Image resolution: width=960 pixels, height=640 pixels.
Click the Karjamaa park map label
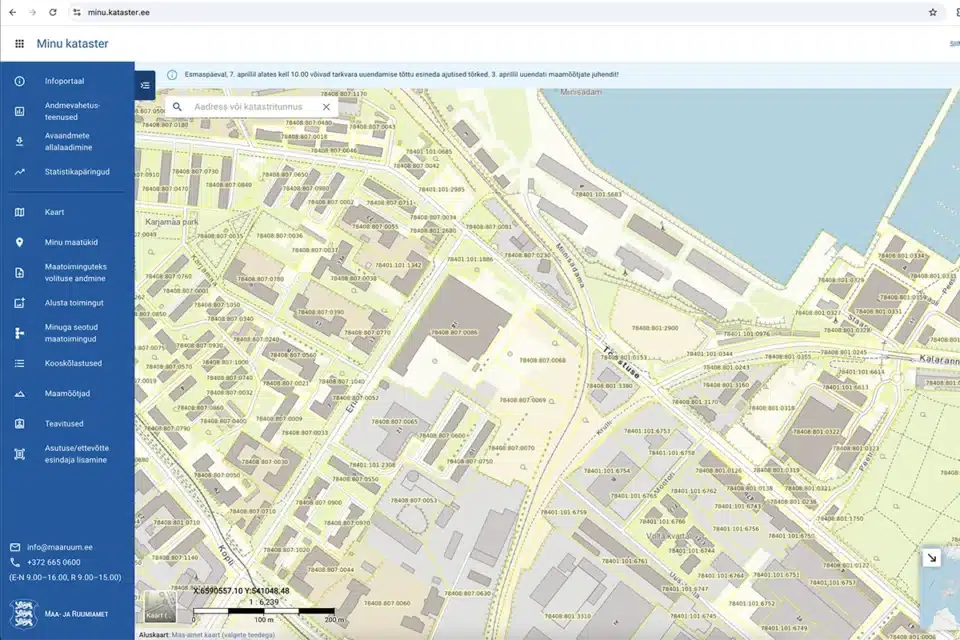tap(171, 222)
